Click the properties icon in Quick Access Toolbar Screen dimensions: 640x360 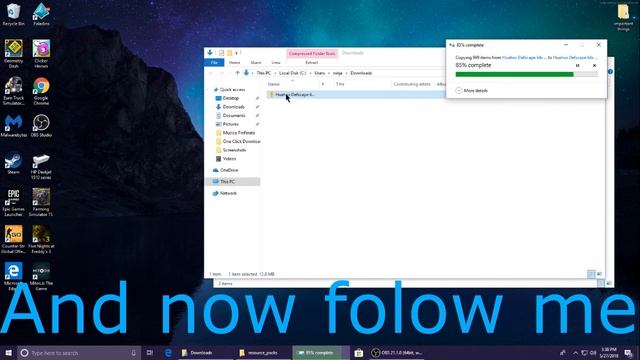(x=221, y=53)
